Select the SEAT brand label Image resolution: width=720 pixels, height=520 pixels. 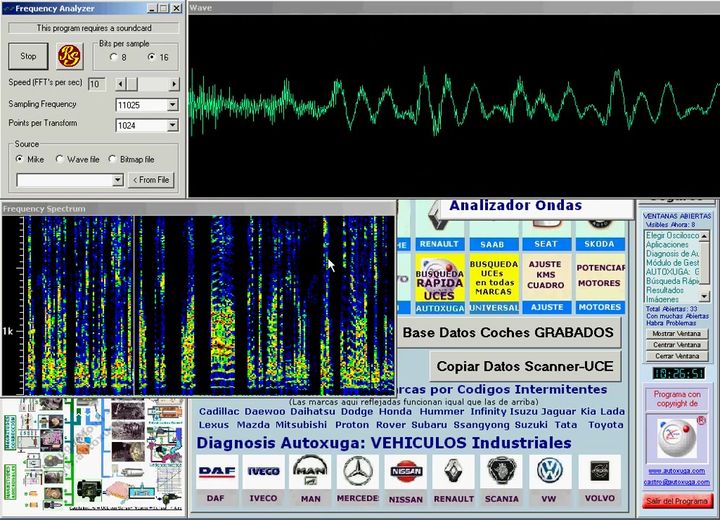coord(546,244)
